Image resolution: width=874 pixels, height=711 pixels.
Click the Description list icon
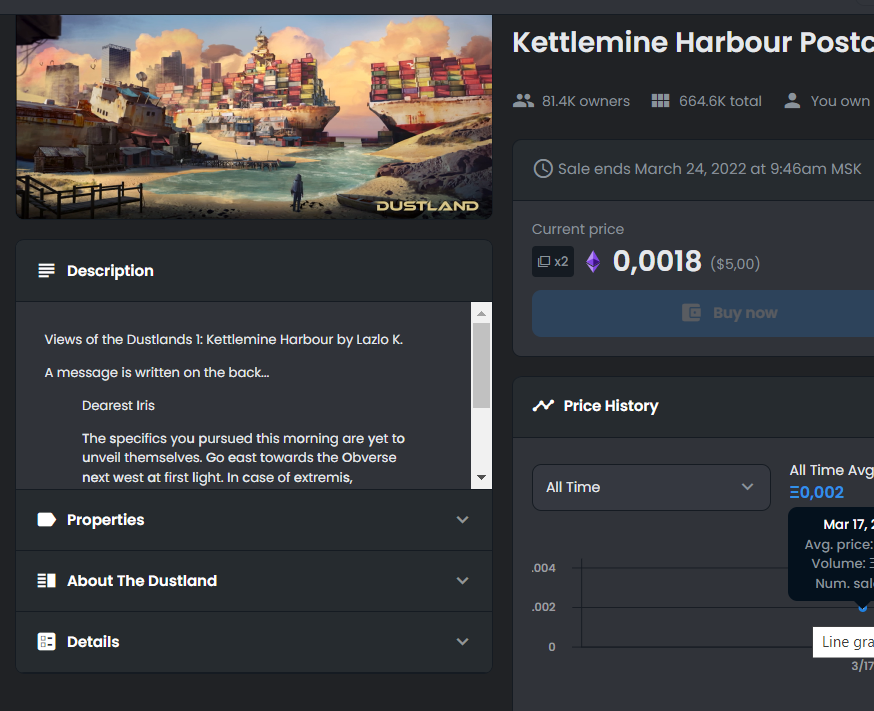(x=46, y=271)
